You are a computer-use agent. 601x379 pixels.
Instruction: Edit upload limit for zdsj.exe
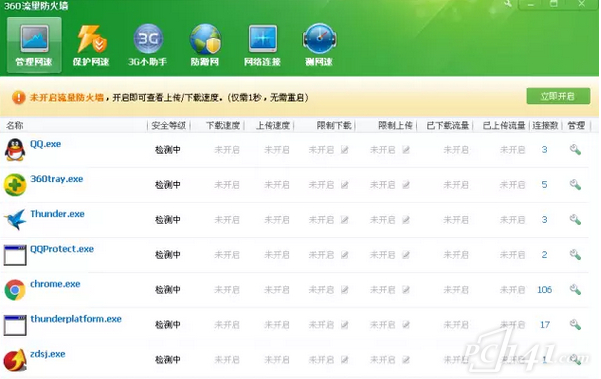tap(406, 360)
